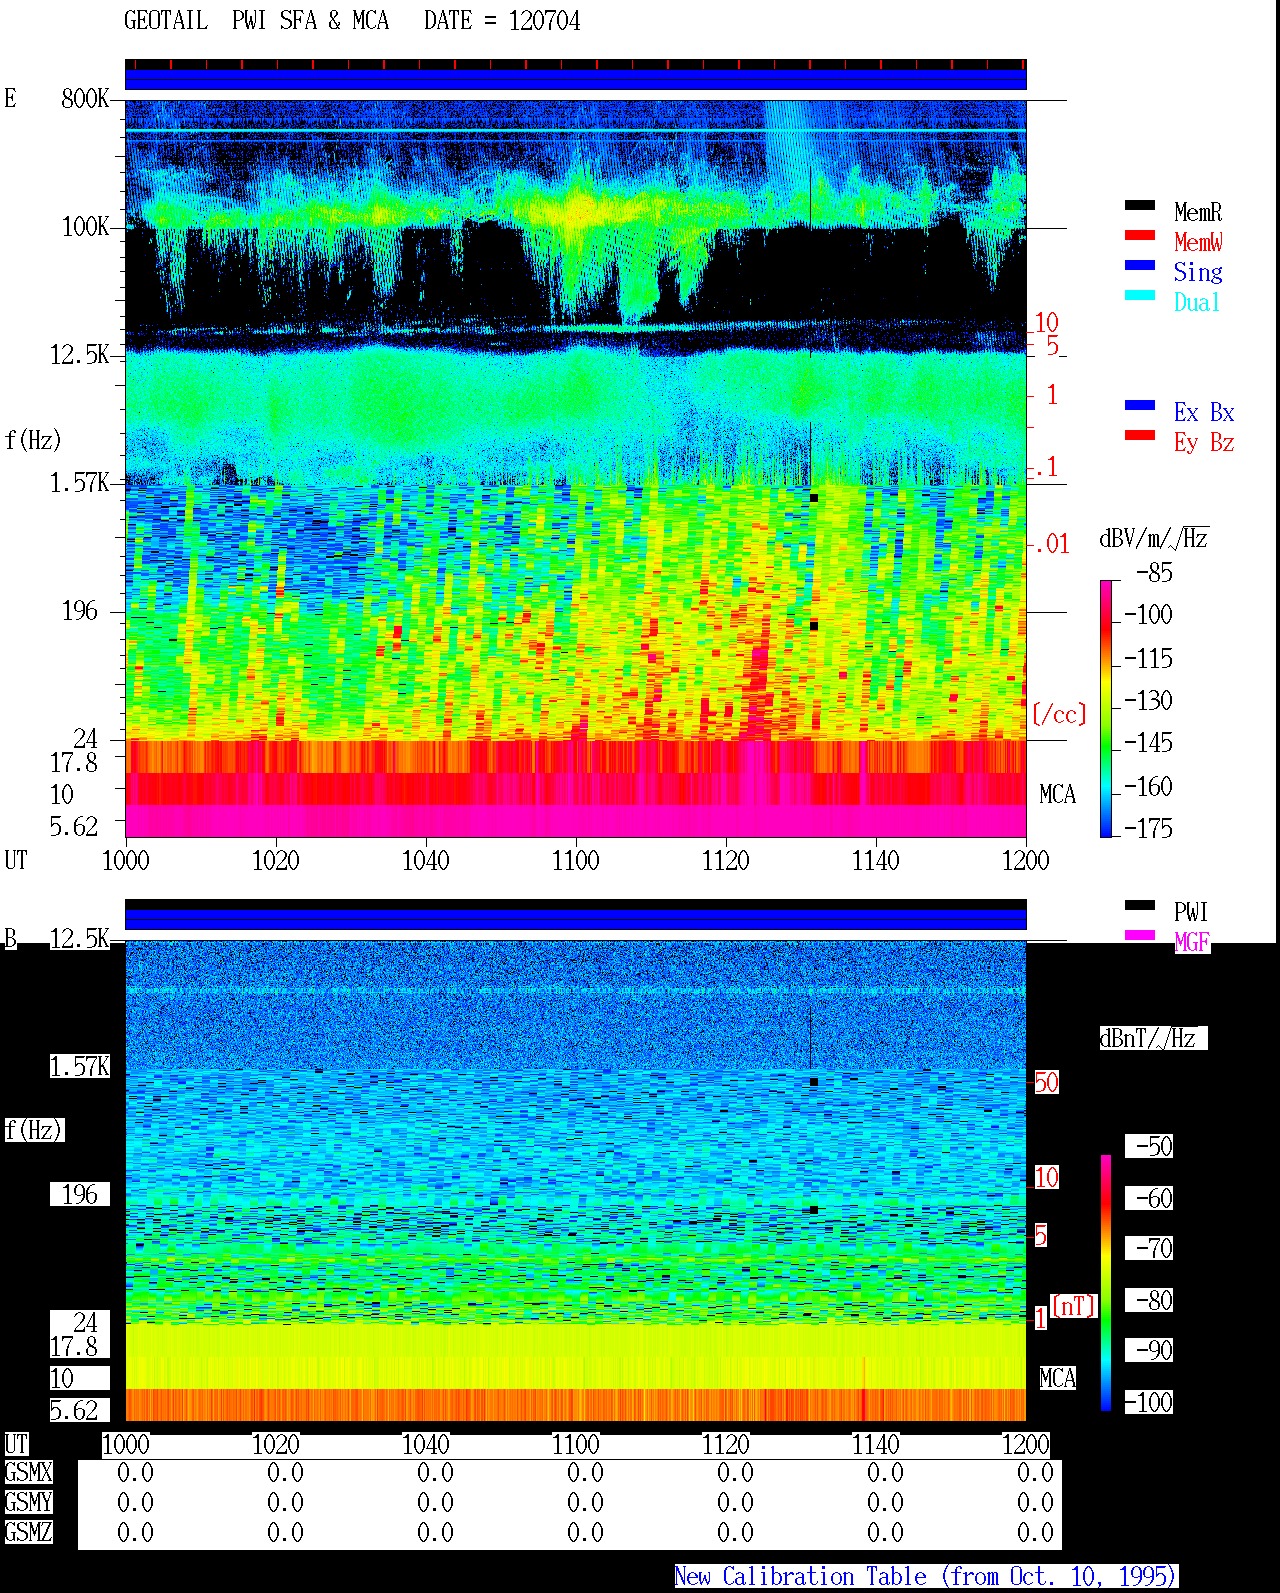Click the '-50' color scale value
1280x1593 pixels.
pos(1154,1146)
